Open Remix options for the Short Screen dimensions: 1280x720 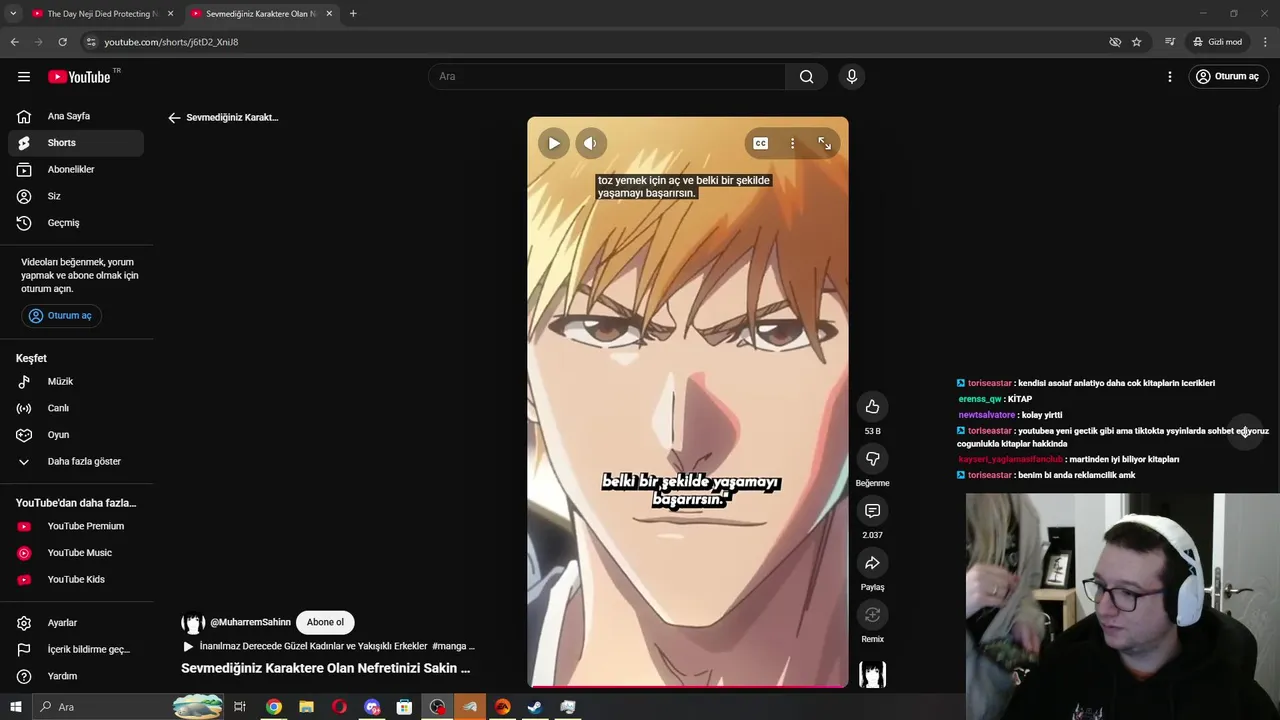(872, 615)
